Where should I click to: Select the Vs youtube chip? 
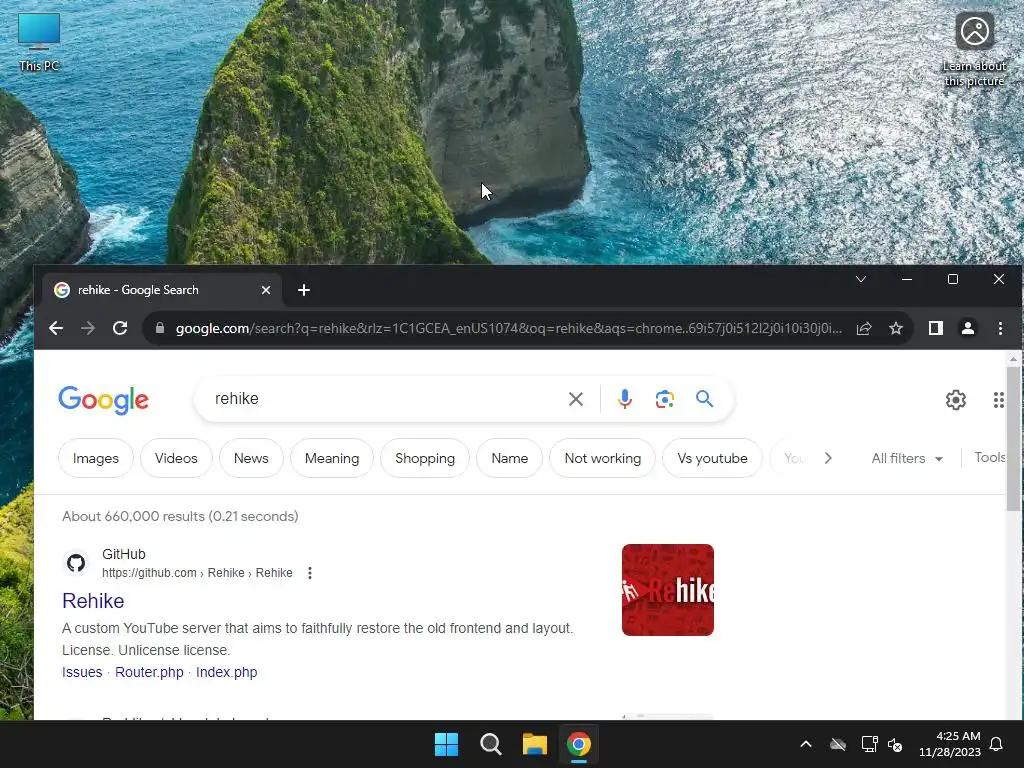[x=712, y=458]
